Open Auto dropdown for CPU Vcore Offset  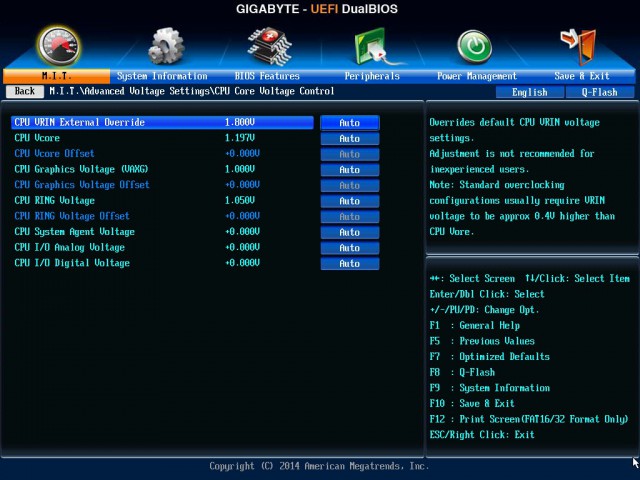click(350, 154)
